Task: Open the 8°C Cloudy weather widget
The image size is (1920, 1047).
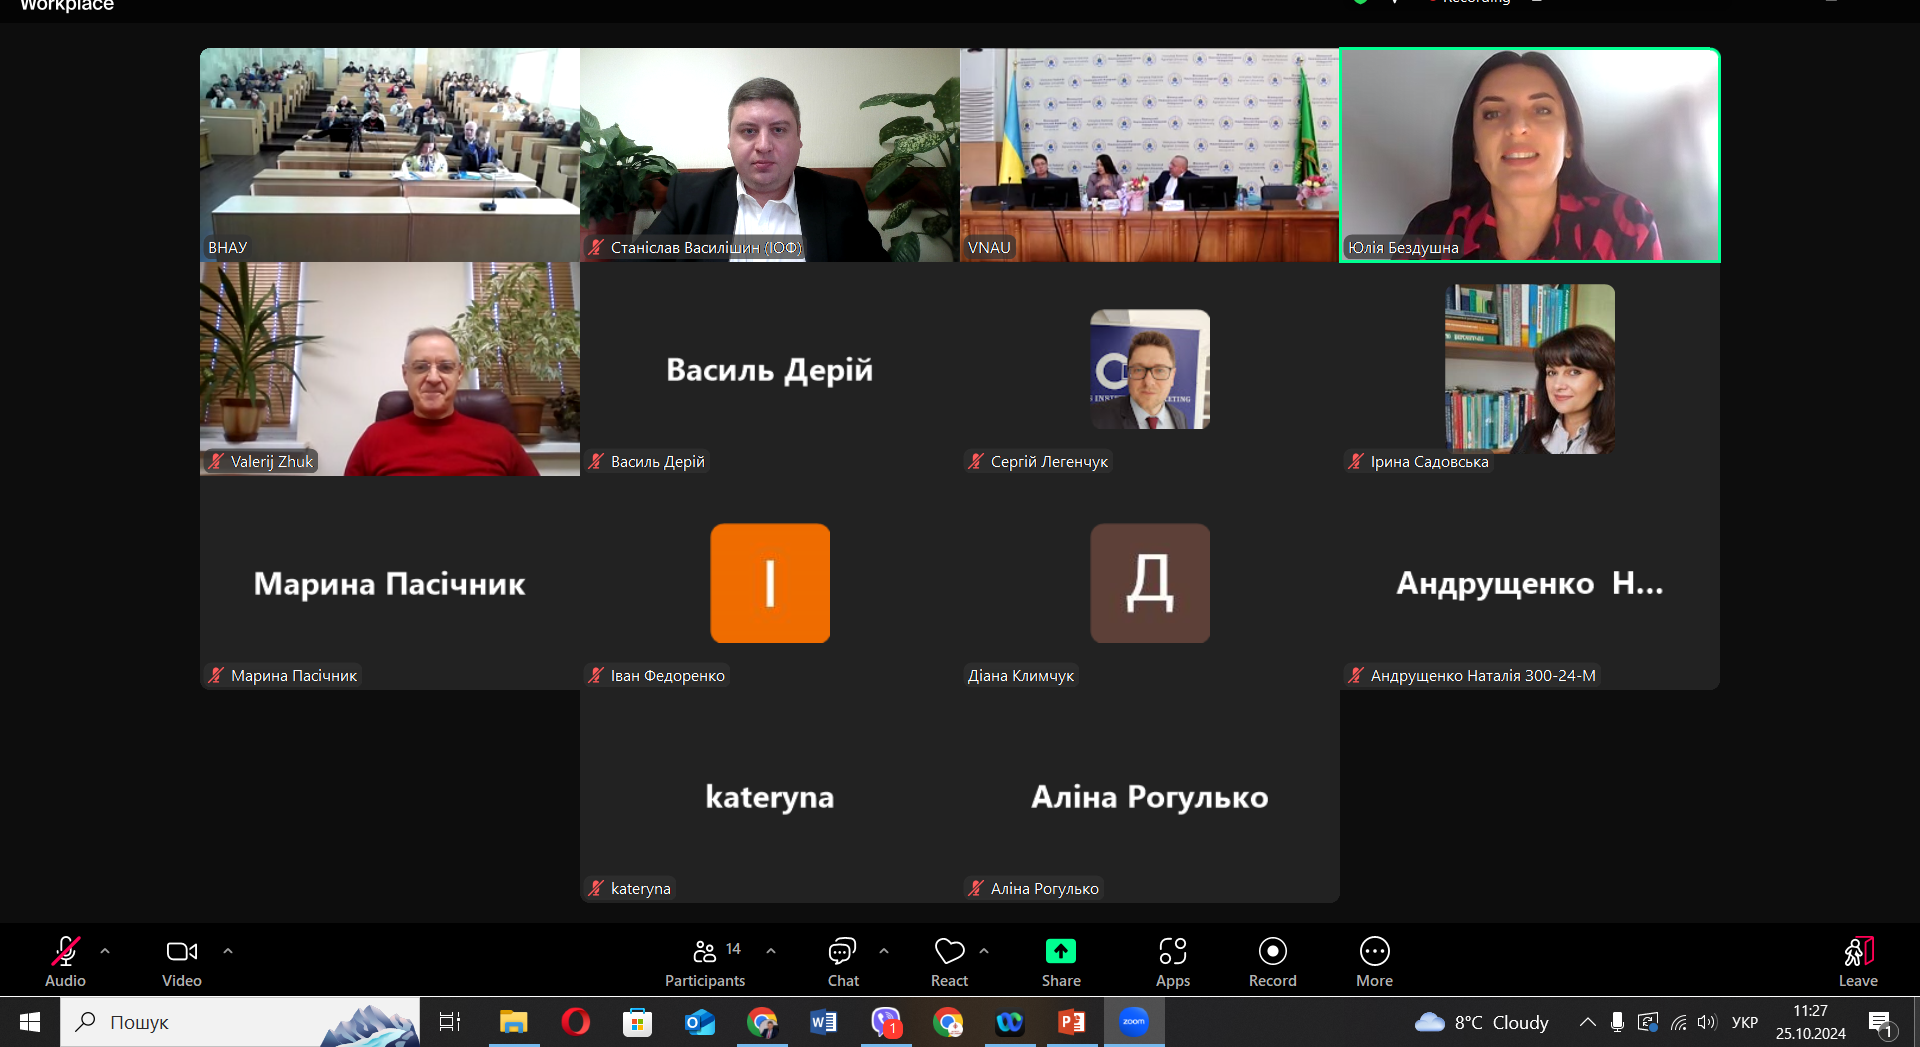Action: coord(1482,1022)
